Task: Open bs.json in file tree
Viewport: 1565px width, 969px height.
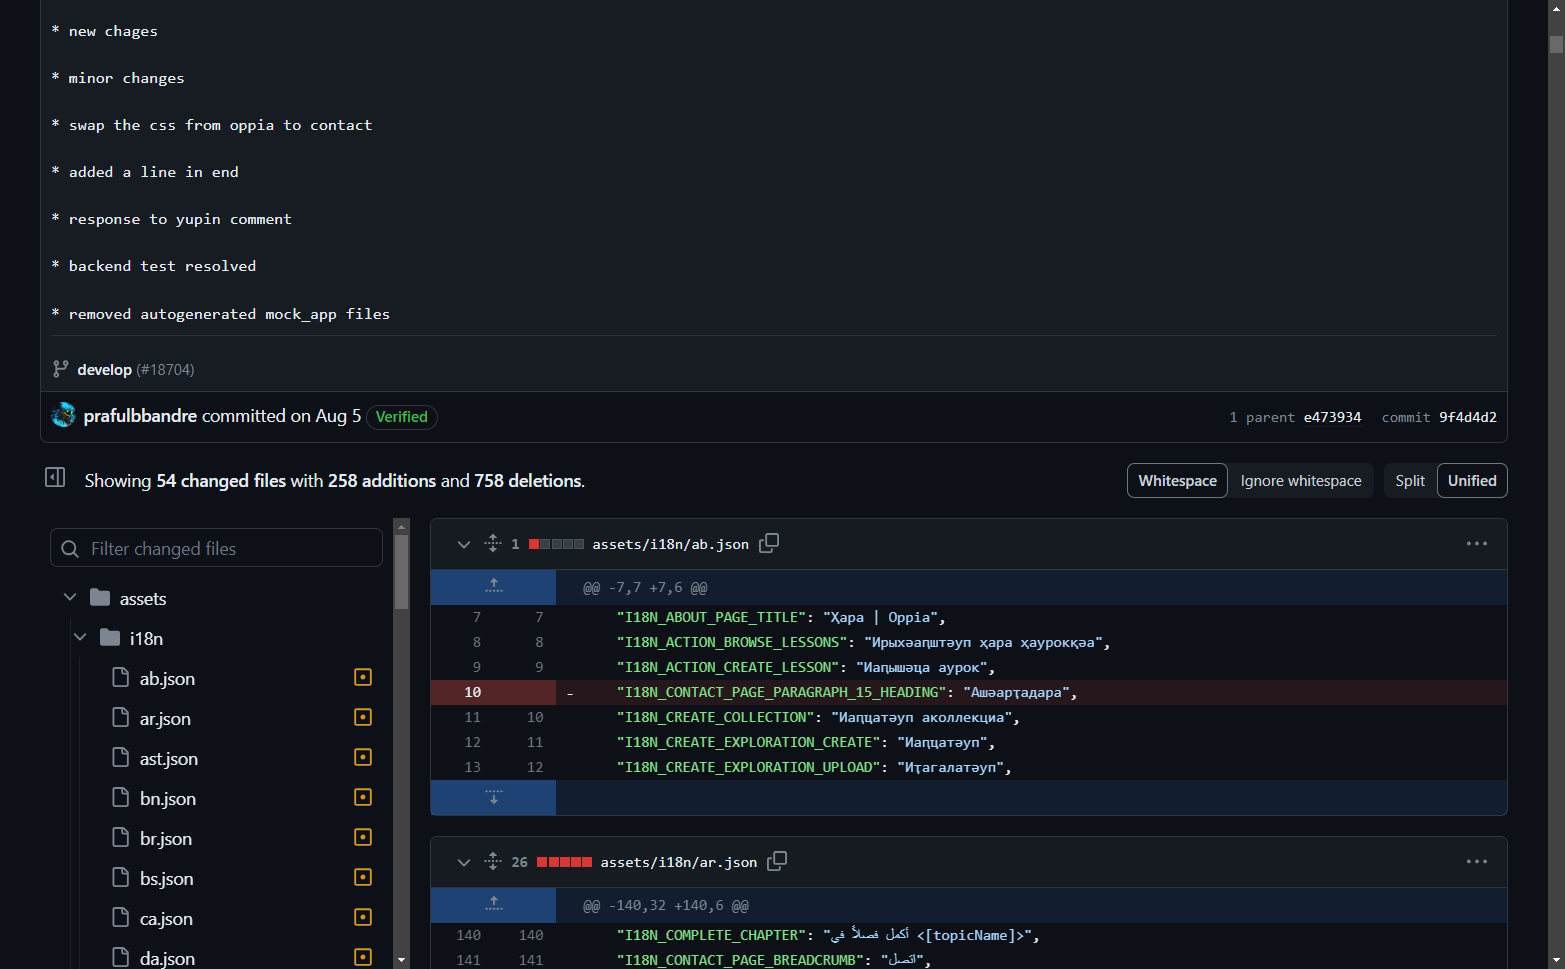Action: [167, 879]
